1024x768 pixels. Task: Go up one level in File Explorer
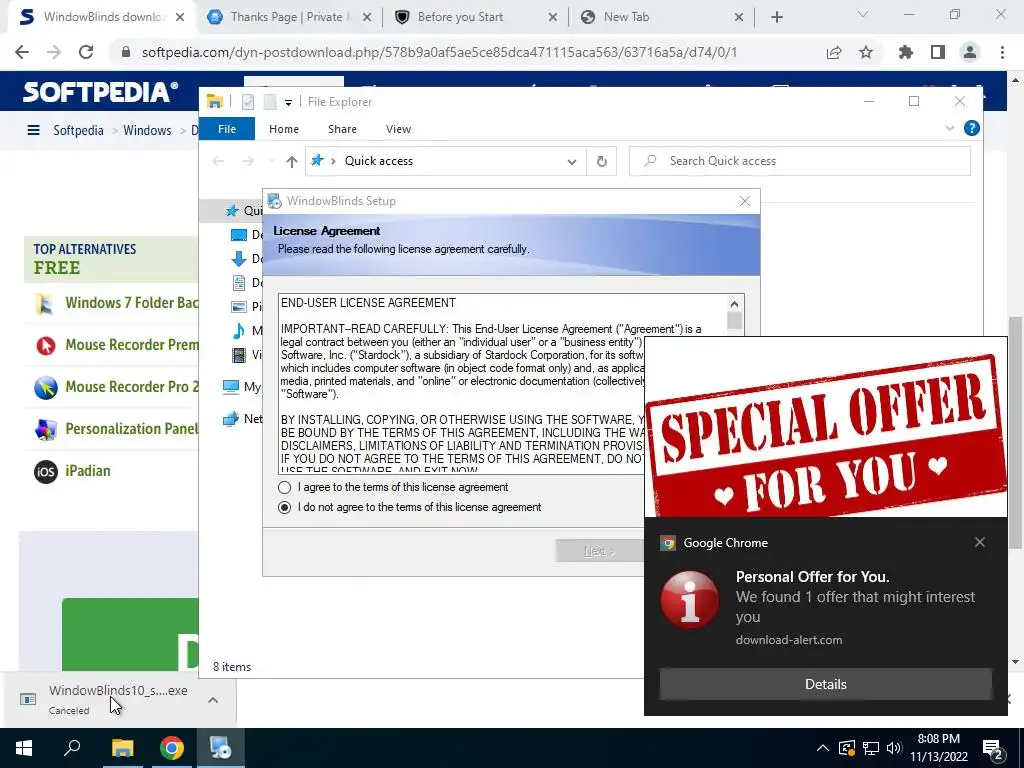292,161
